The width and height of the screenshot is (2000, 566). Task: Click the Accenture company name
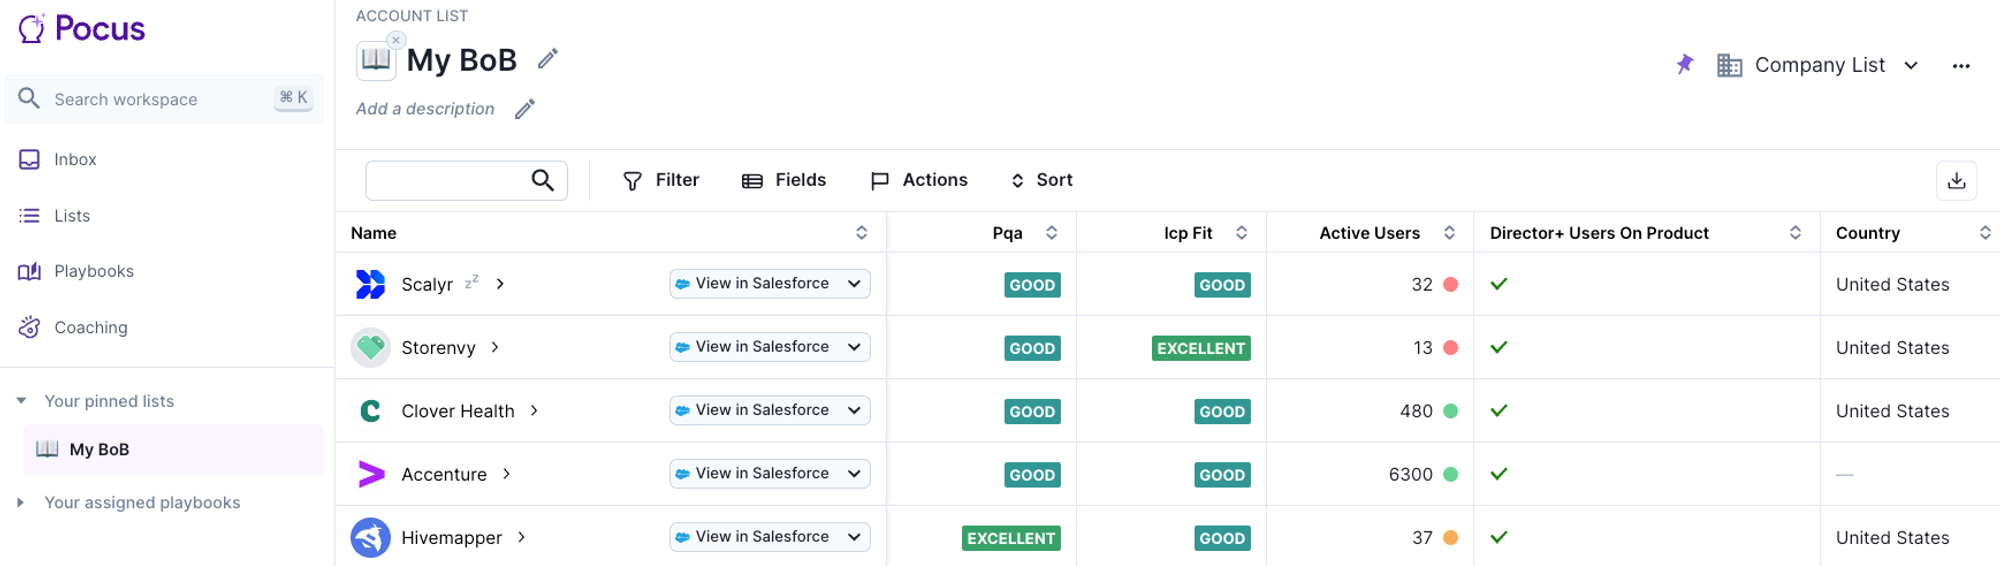tap(444, 474)
